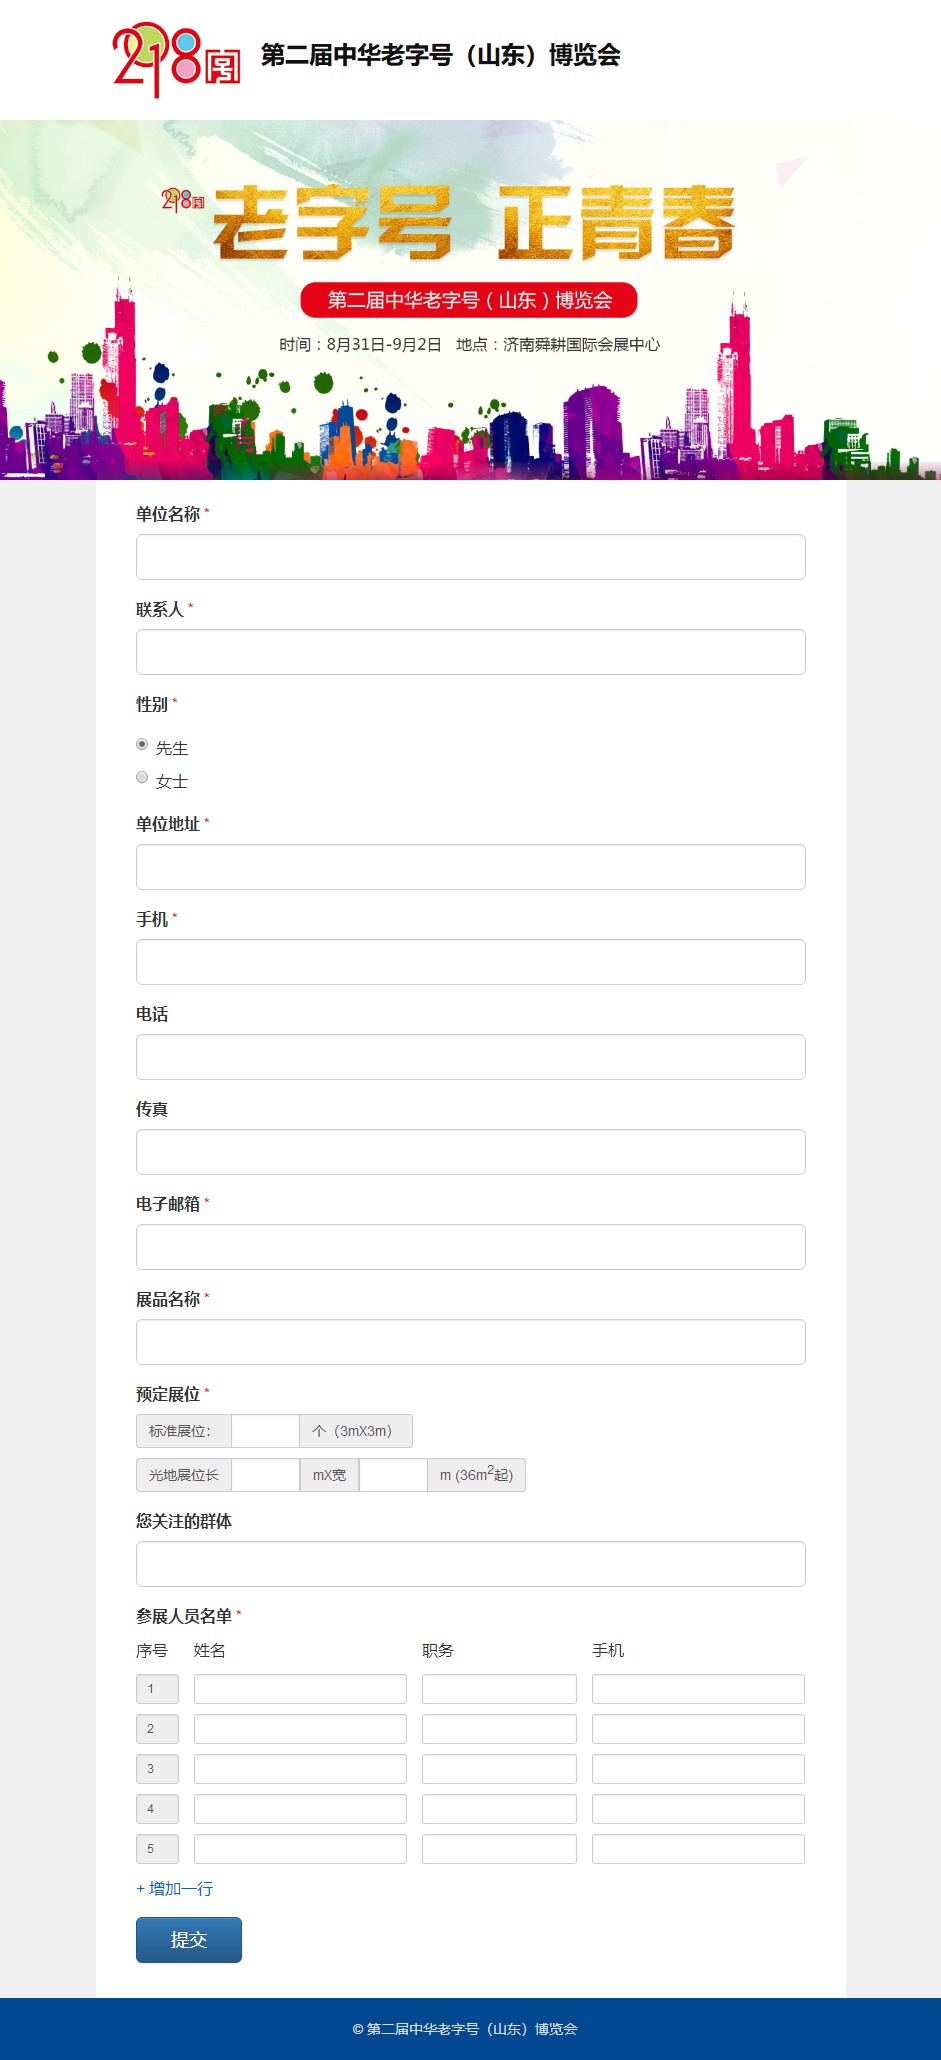Image resolution: width=941 pixels, height=2060 pixels.
Task: Click the 姓名 column header
Action: [x=210, y=1651]
